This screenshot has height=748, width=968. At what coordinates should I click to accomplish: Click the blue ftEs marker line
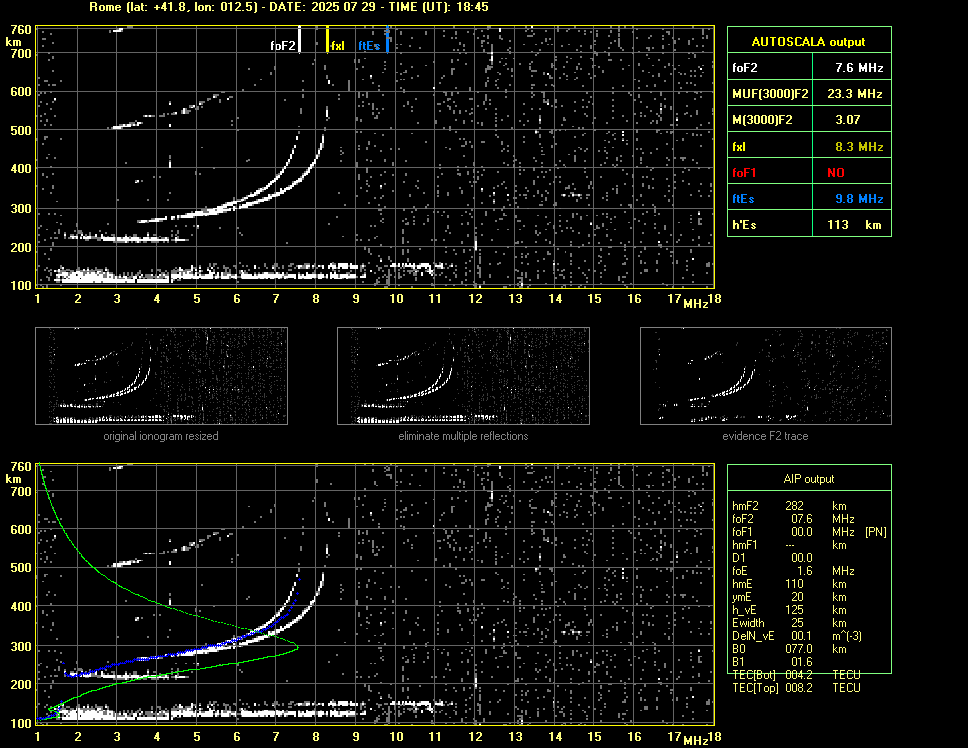(x=387, y=39)
